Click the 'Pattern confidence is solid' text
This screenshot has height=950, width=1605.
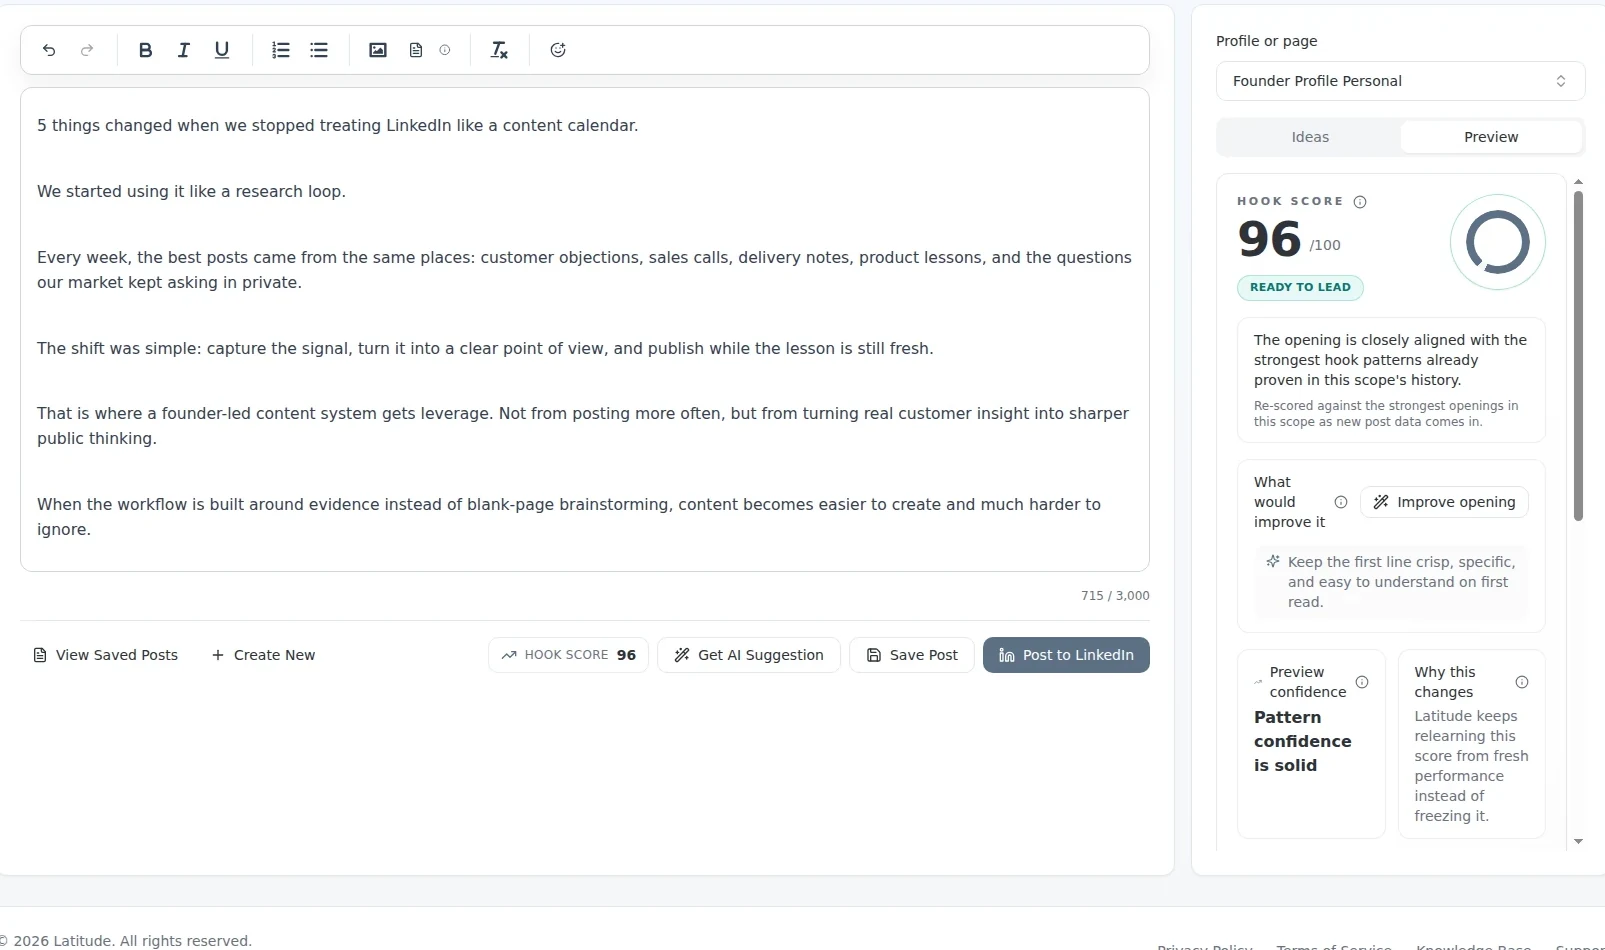point(1302,741)
